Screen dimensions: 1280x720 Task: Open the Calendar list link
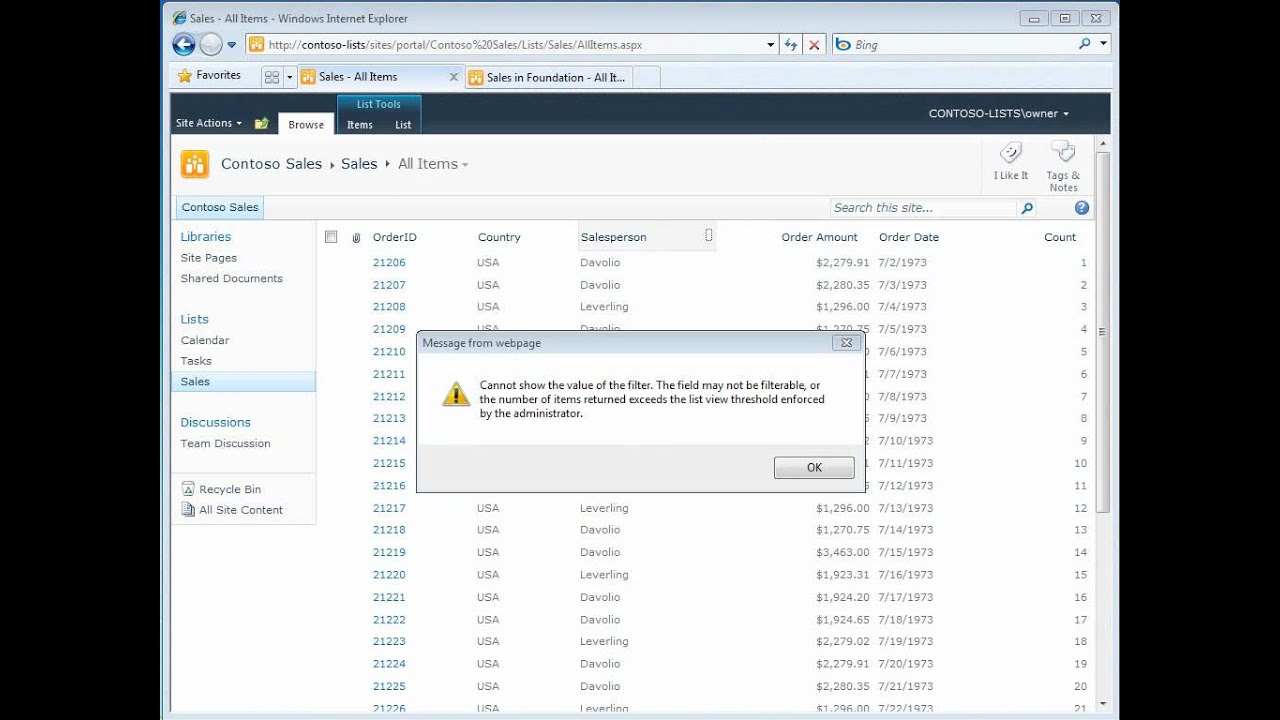point(205,341)
